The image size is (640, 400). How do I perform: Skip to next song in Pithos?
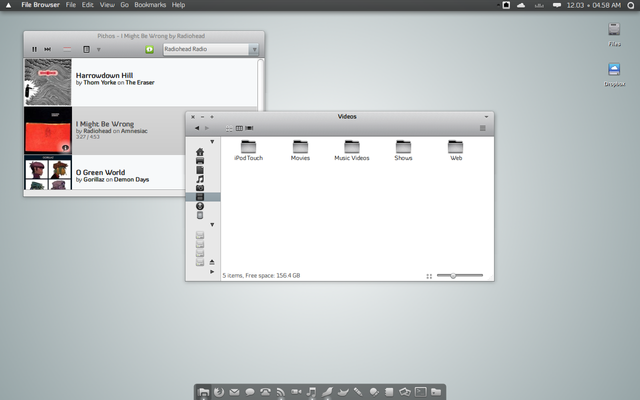pos(47,49)
